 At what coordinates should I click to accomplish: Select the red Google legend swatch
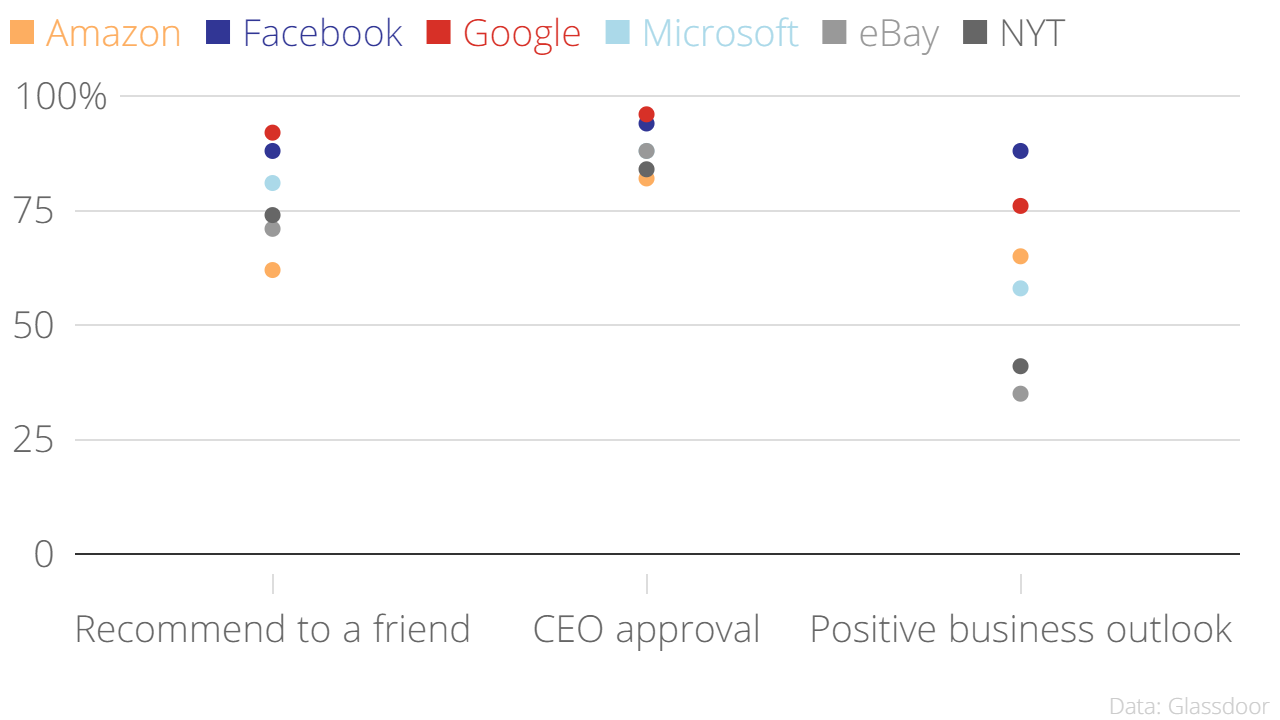438,33
